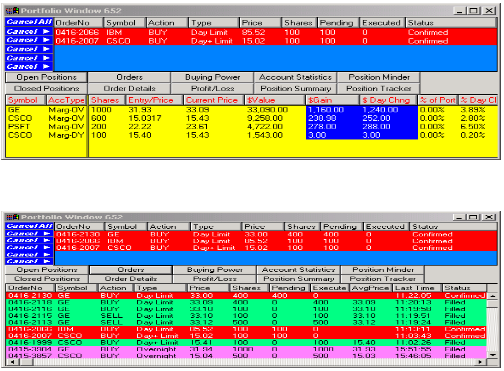The width and height of the screenshot is (504, 371).
Task: Sort positions by $Gain column header
Action: click(333, 100)
